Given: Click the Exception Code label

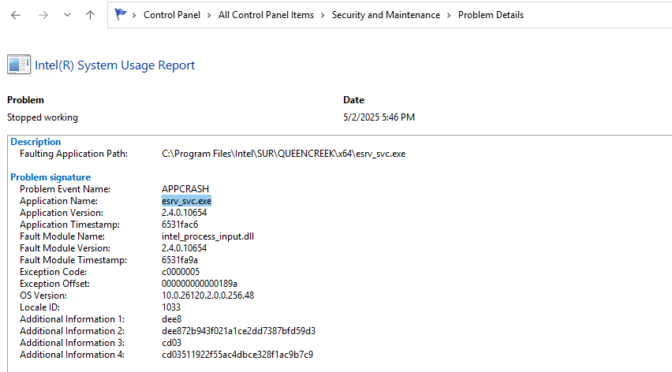Looking at the screenshot, I should pyautogui.click(x=53, y=272).
